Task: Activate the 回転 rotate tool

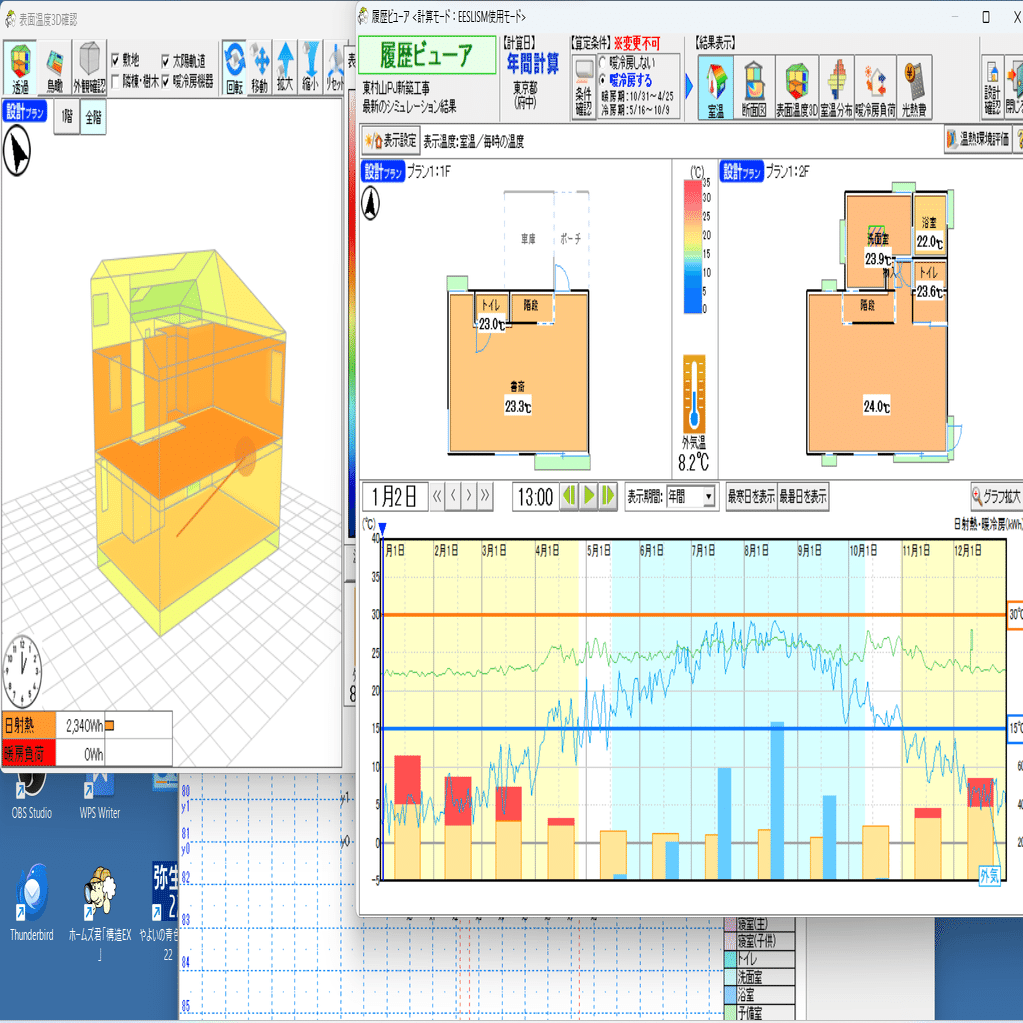Action: tap(235, 69)
